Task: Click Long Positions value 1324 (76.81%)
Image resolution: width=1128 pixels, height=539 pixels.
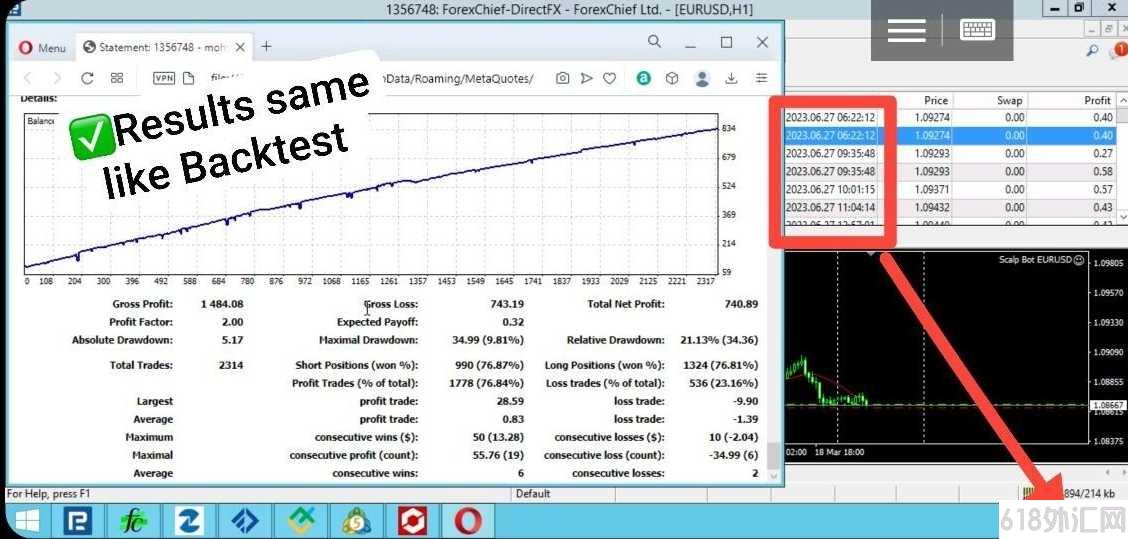Action: [719, 366]
